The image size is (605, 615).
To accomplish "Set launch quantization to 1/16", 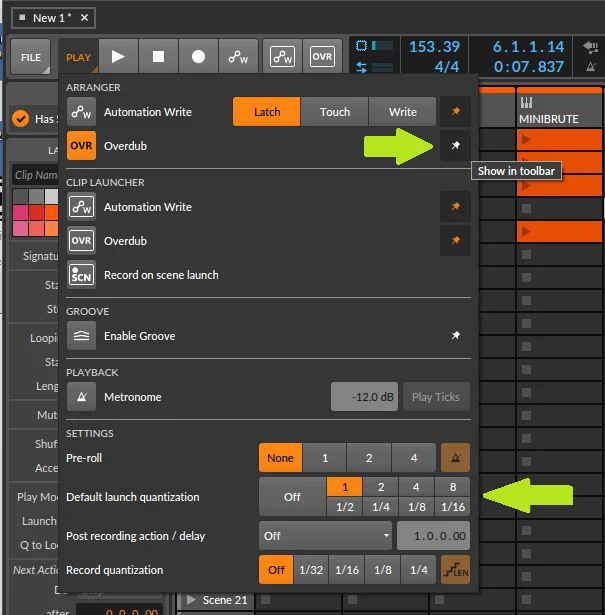I will (453, 507).
